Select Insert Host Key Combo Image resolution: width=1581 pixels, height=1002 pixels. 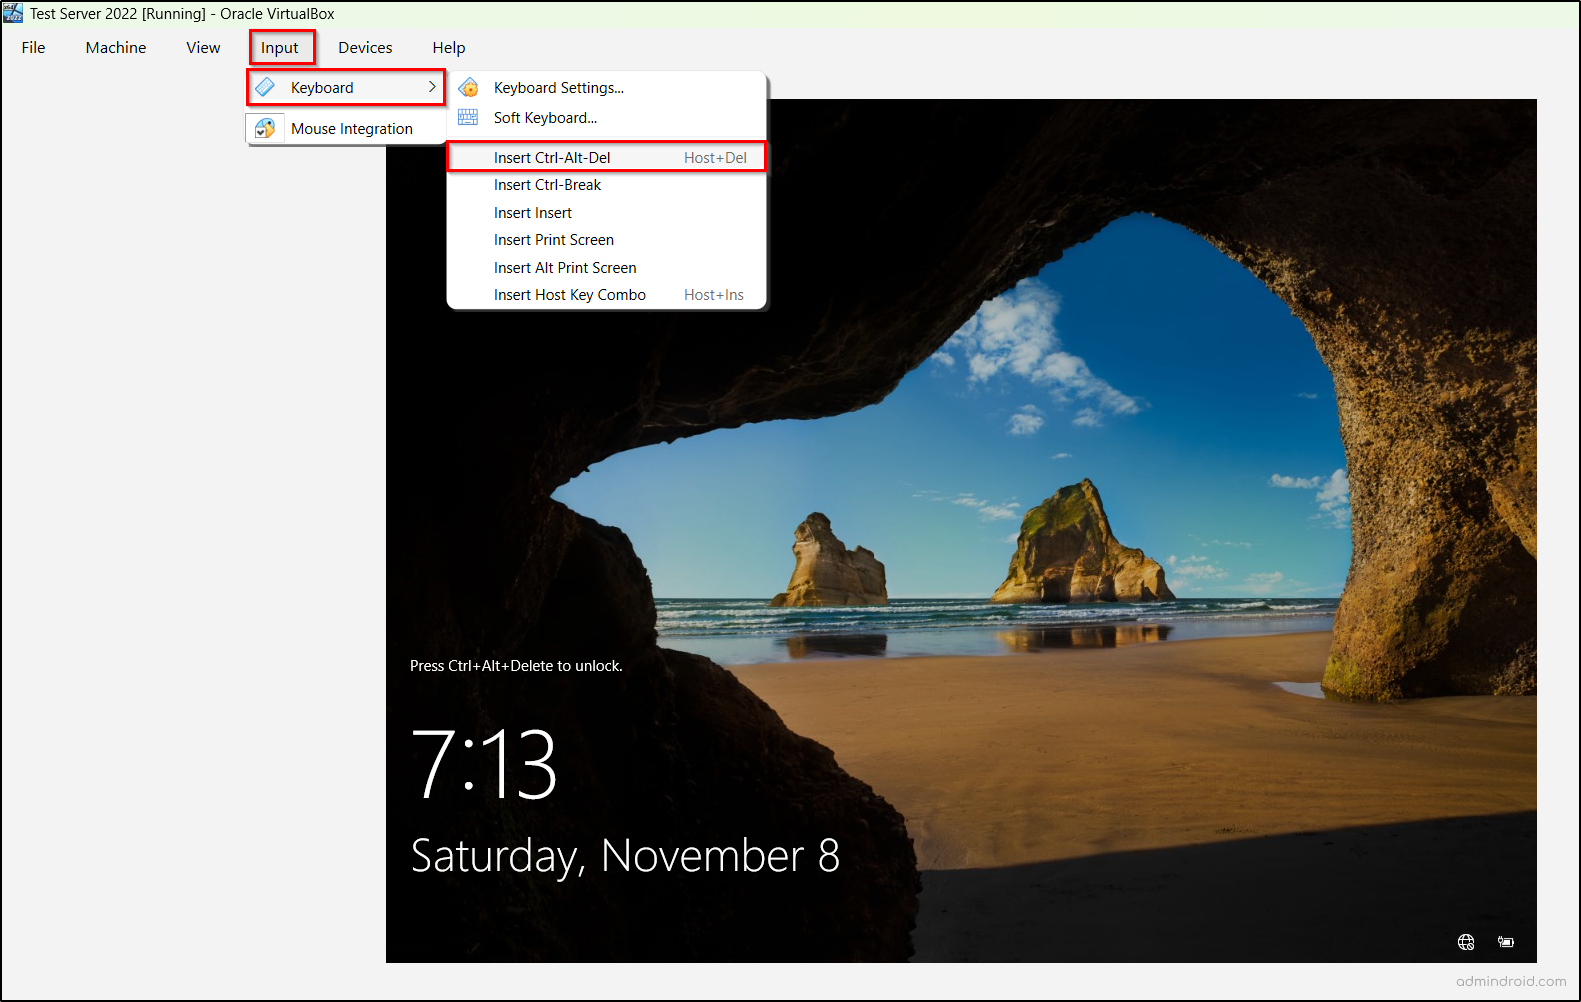(606, 295)
